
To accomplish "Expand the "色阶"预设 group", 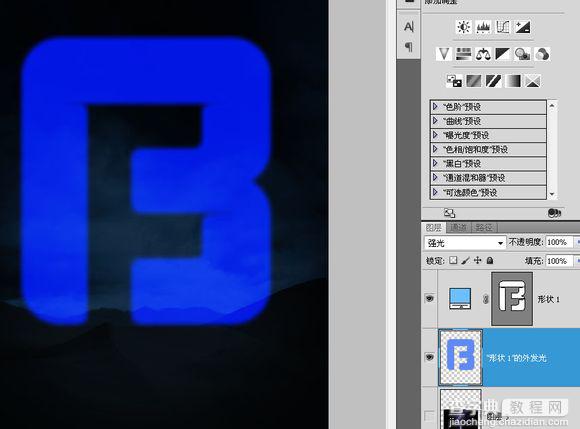I will tap(435, 107).
